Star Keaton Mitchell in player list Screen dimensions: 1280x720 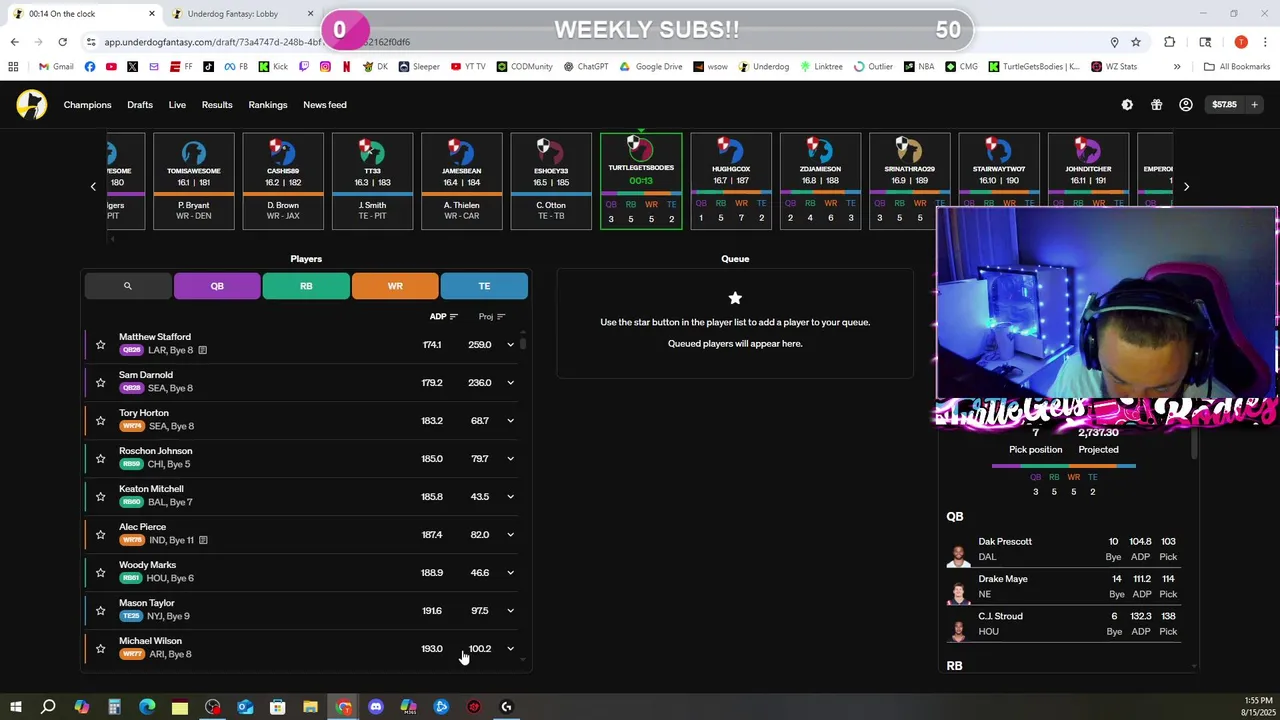point(100,497)
